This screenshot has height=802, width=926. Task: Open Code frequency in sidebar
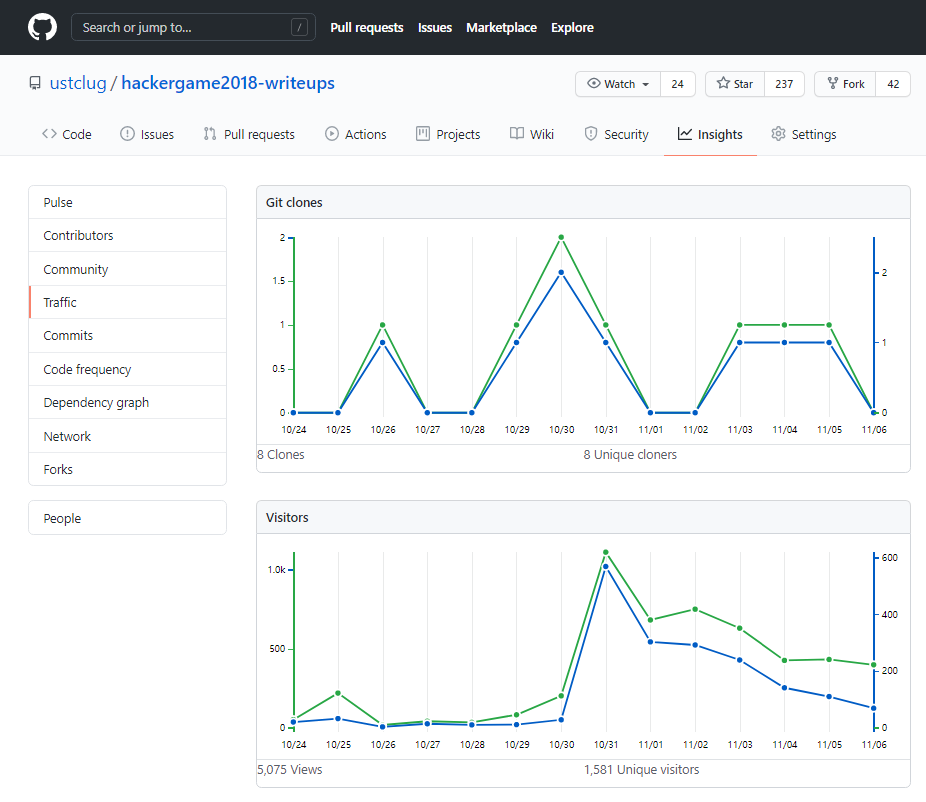coord(128,369)
